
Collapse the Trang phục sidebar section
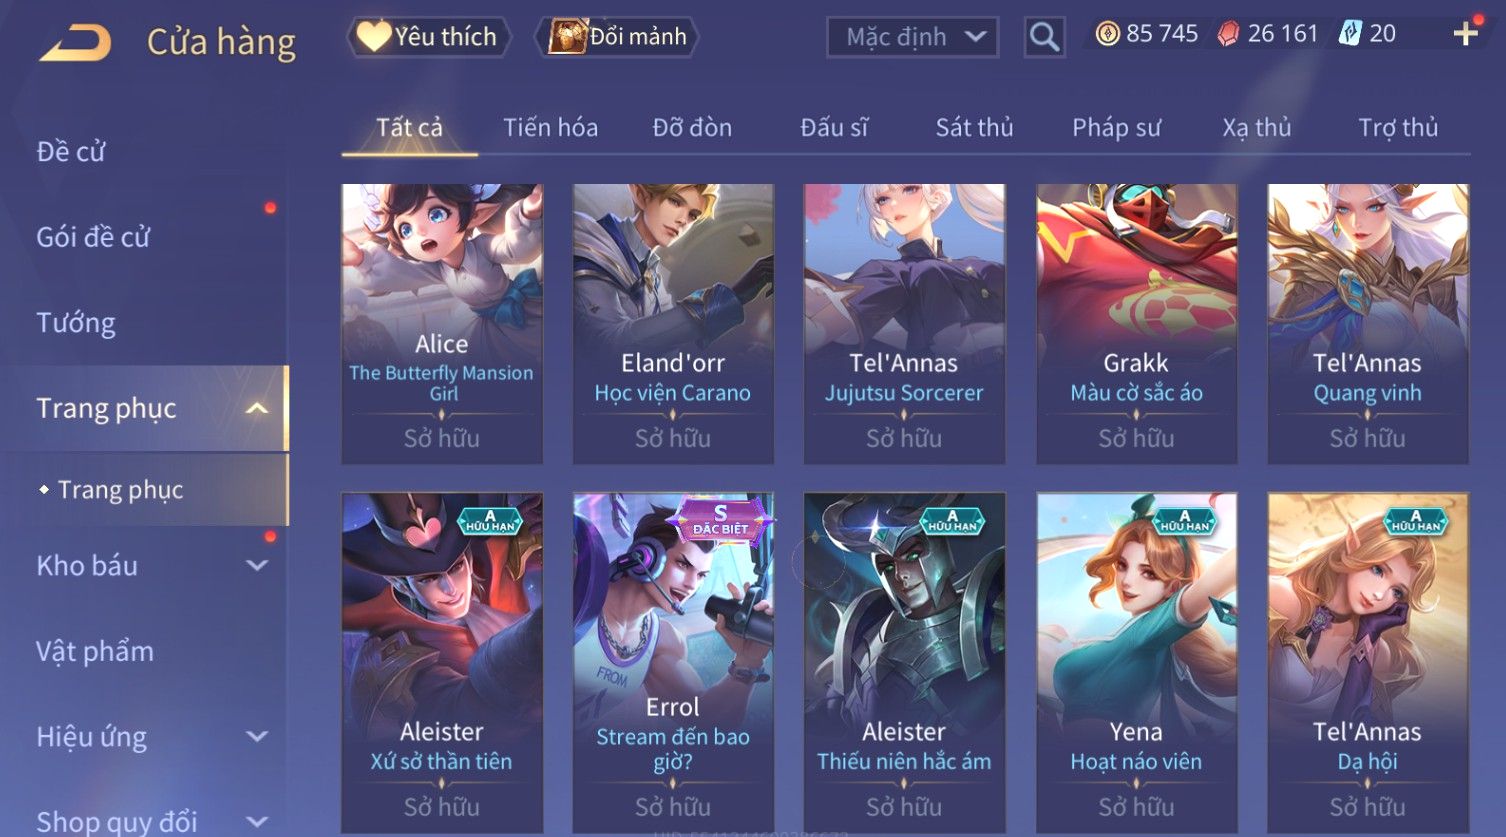257,408
